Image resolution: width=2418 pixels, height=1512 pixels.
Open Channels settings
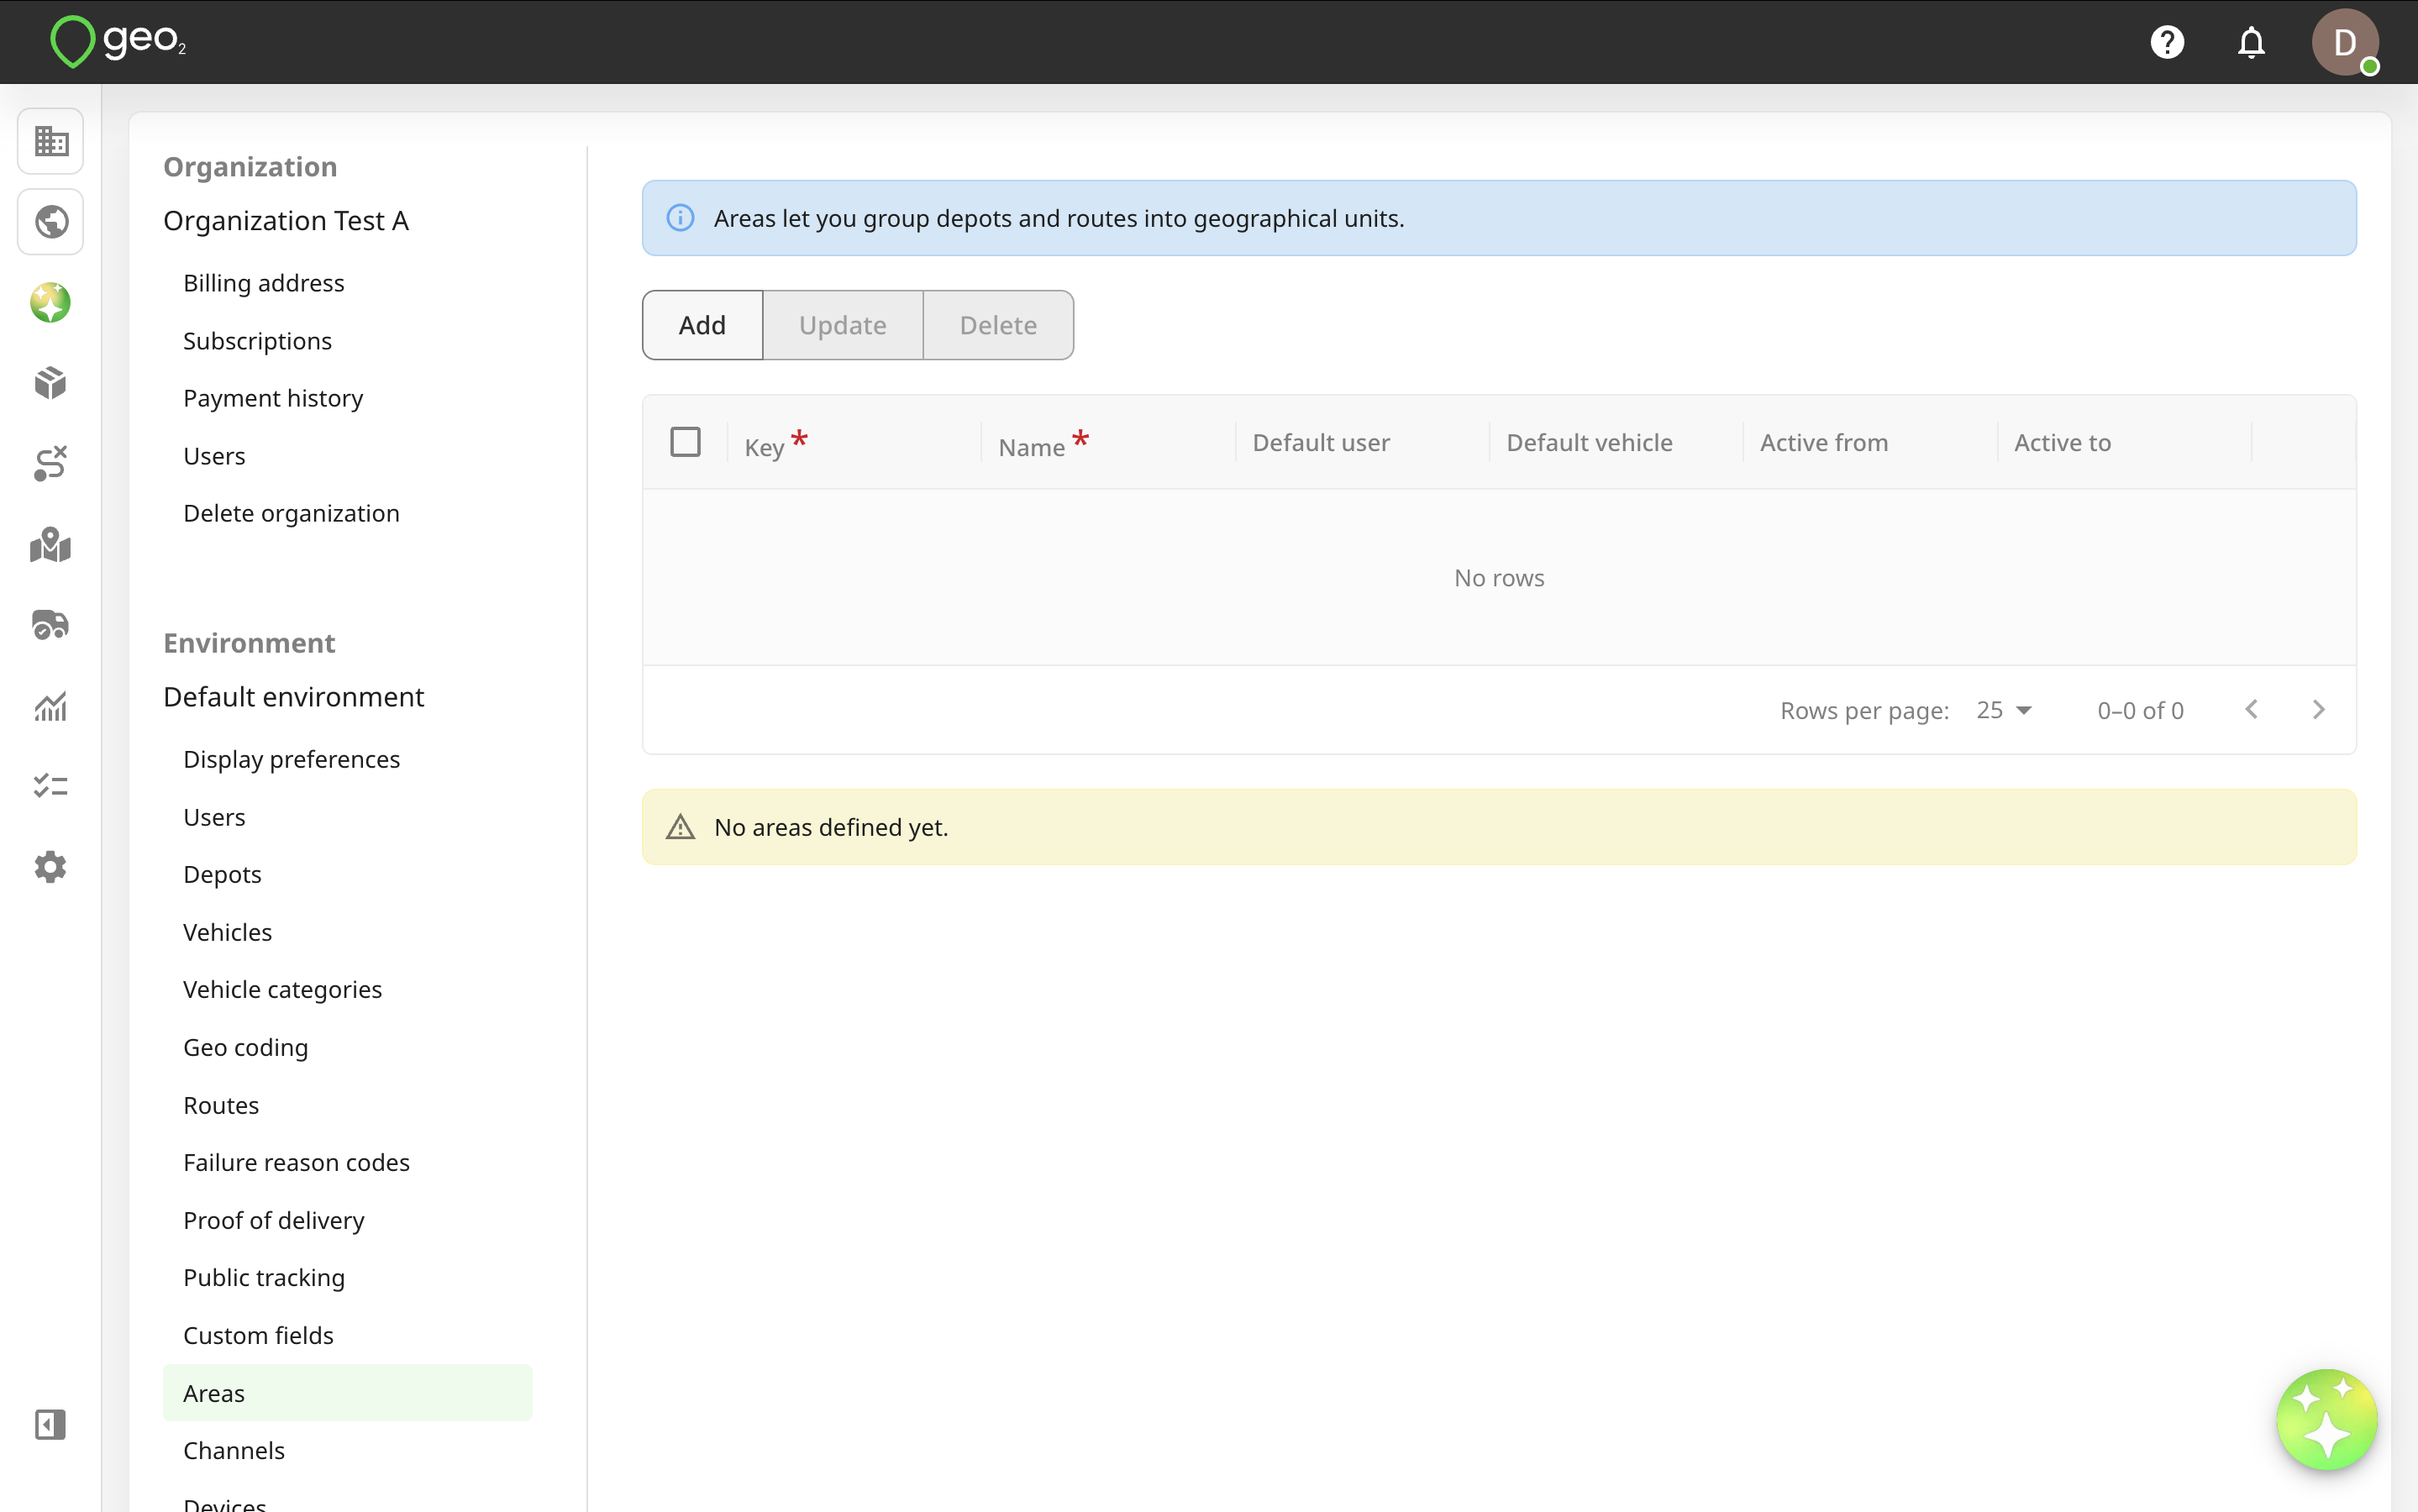(x=234, y=1450)
